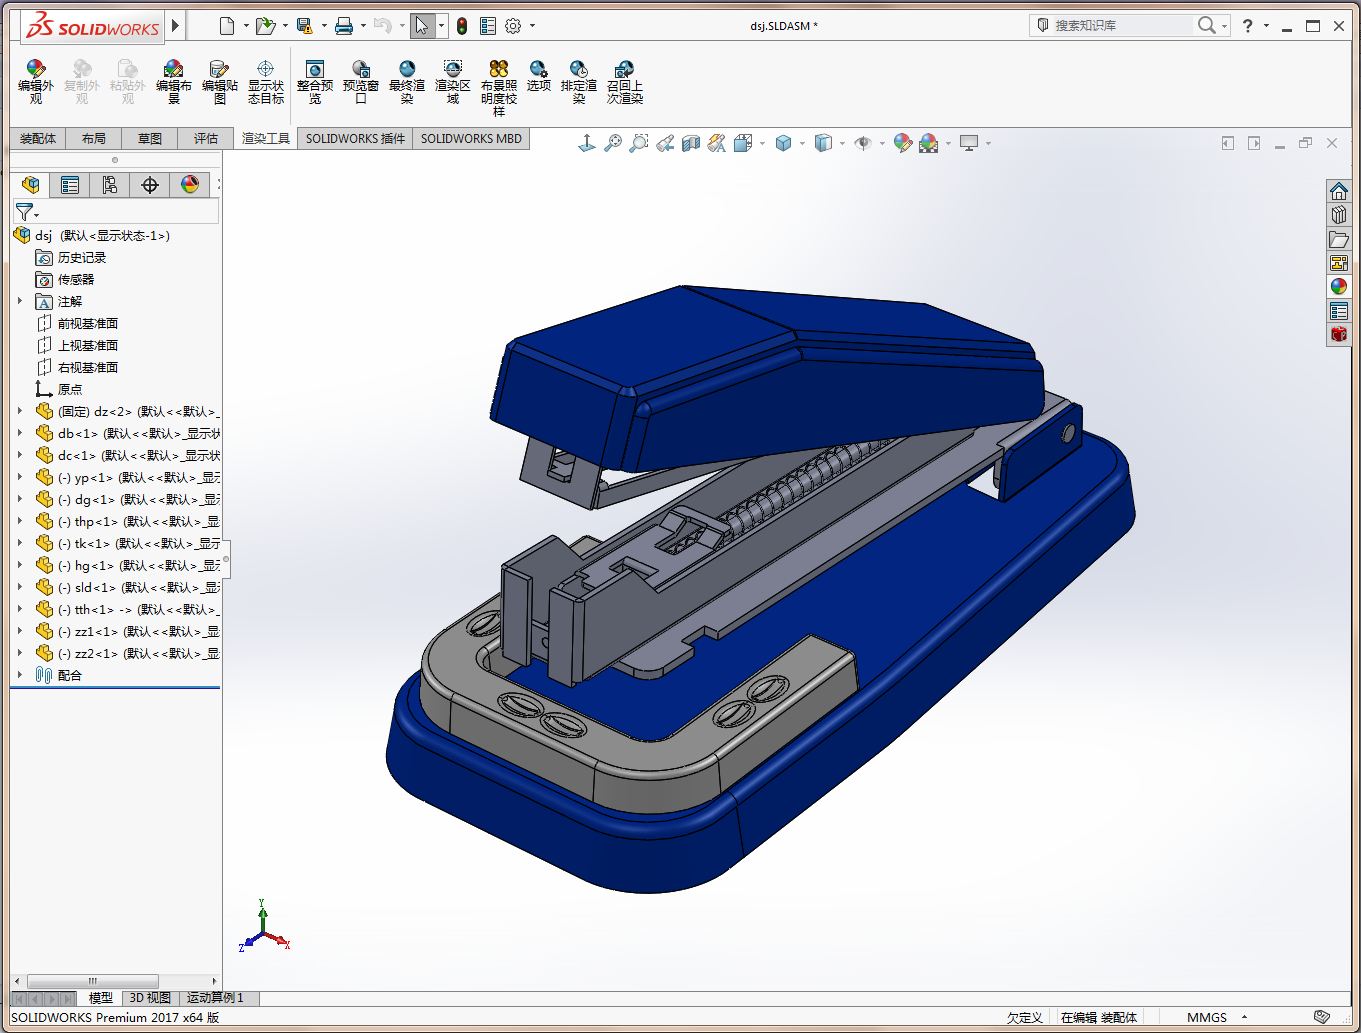This screenshot has width=1361, height=1033.
Task: Open the SOLIDWORKS MBD tab
Action: coord(471,138)
